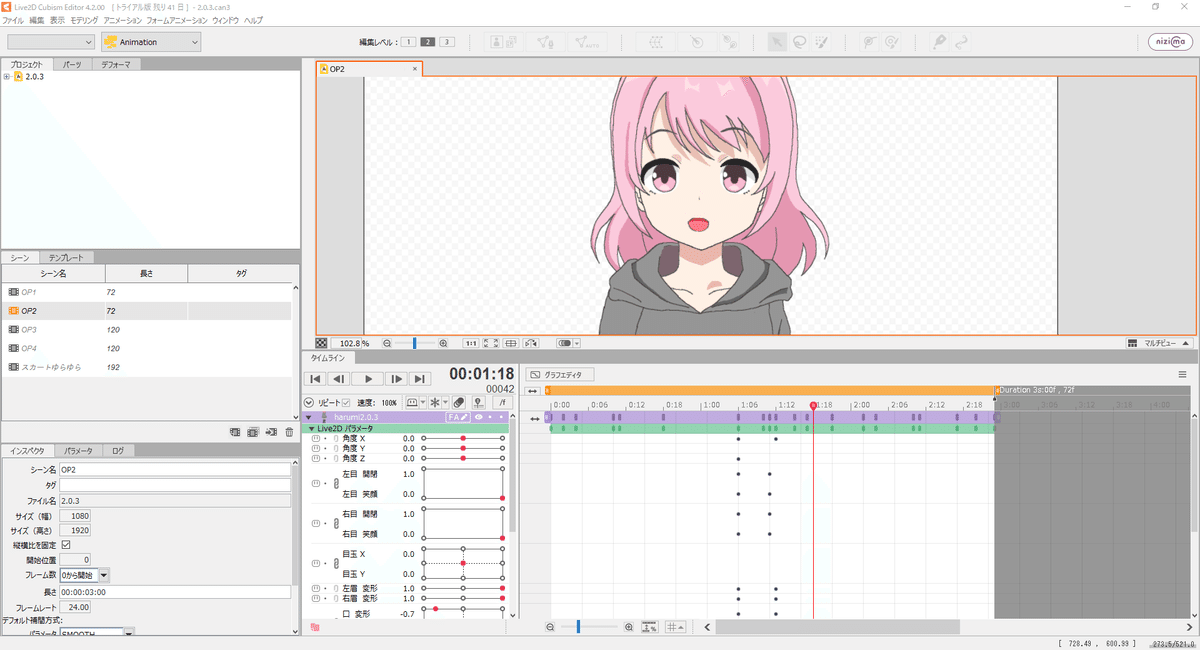Toggle the リピート repeat checkbox

tap(346, 402)
